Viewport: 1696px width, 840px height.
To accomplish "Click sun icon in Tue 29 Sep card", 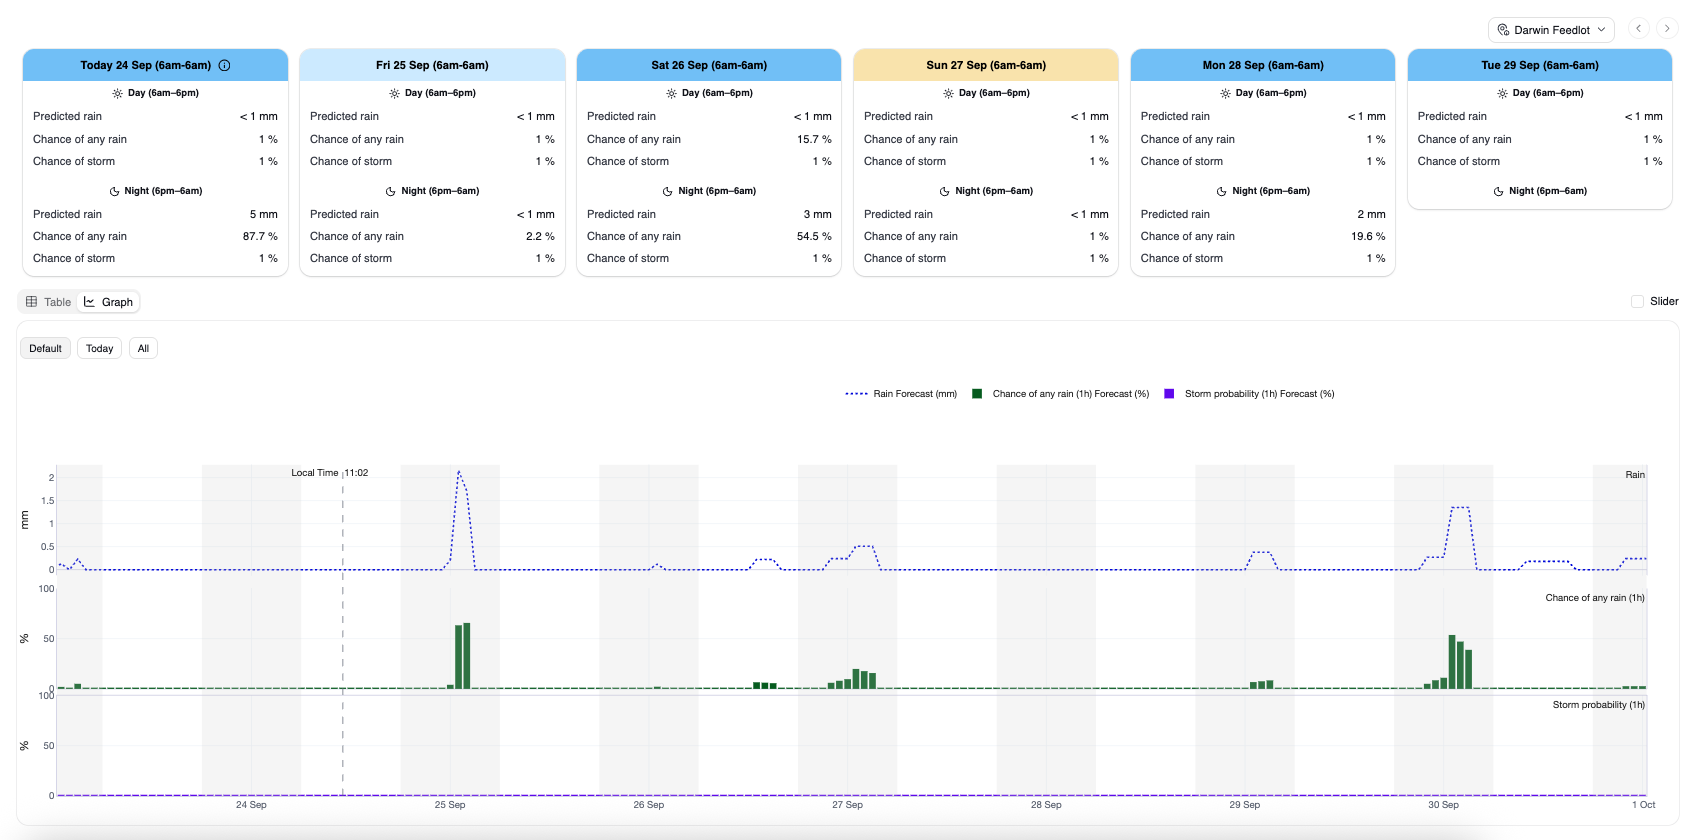I will (x=1503, y=93).
